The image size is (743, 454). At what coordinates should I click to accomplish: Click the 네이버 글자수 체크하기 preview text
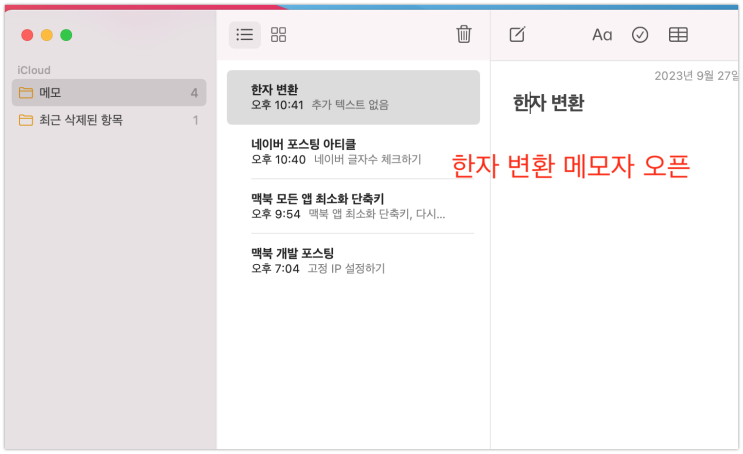pos(368,159)
